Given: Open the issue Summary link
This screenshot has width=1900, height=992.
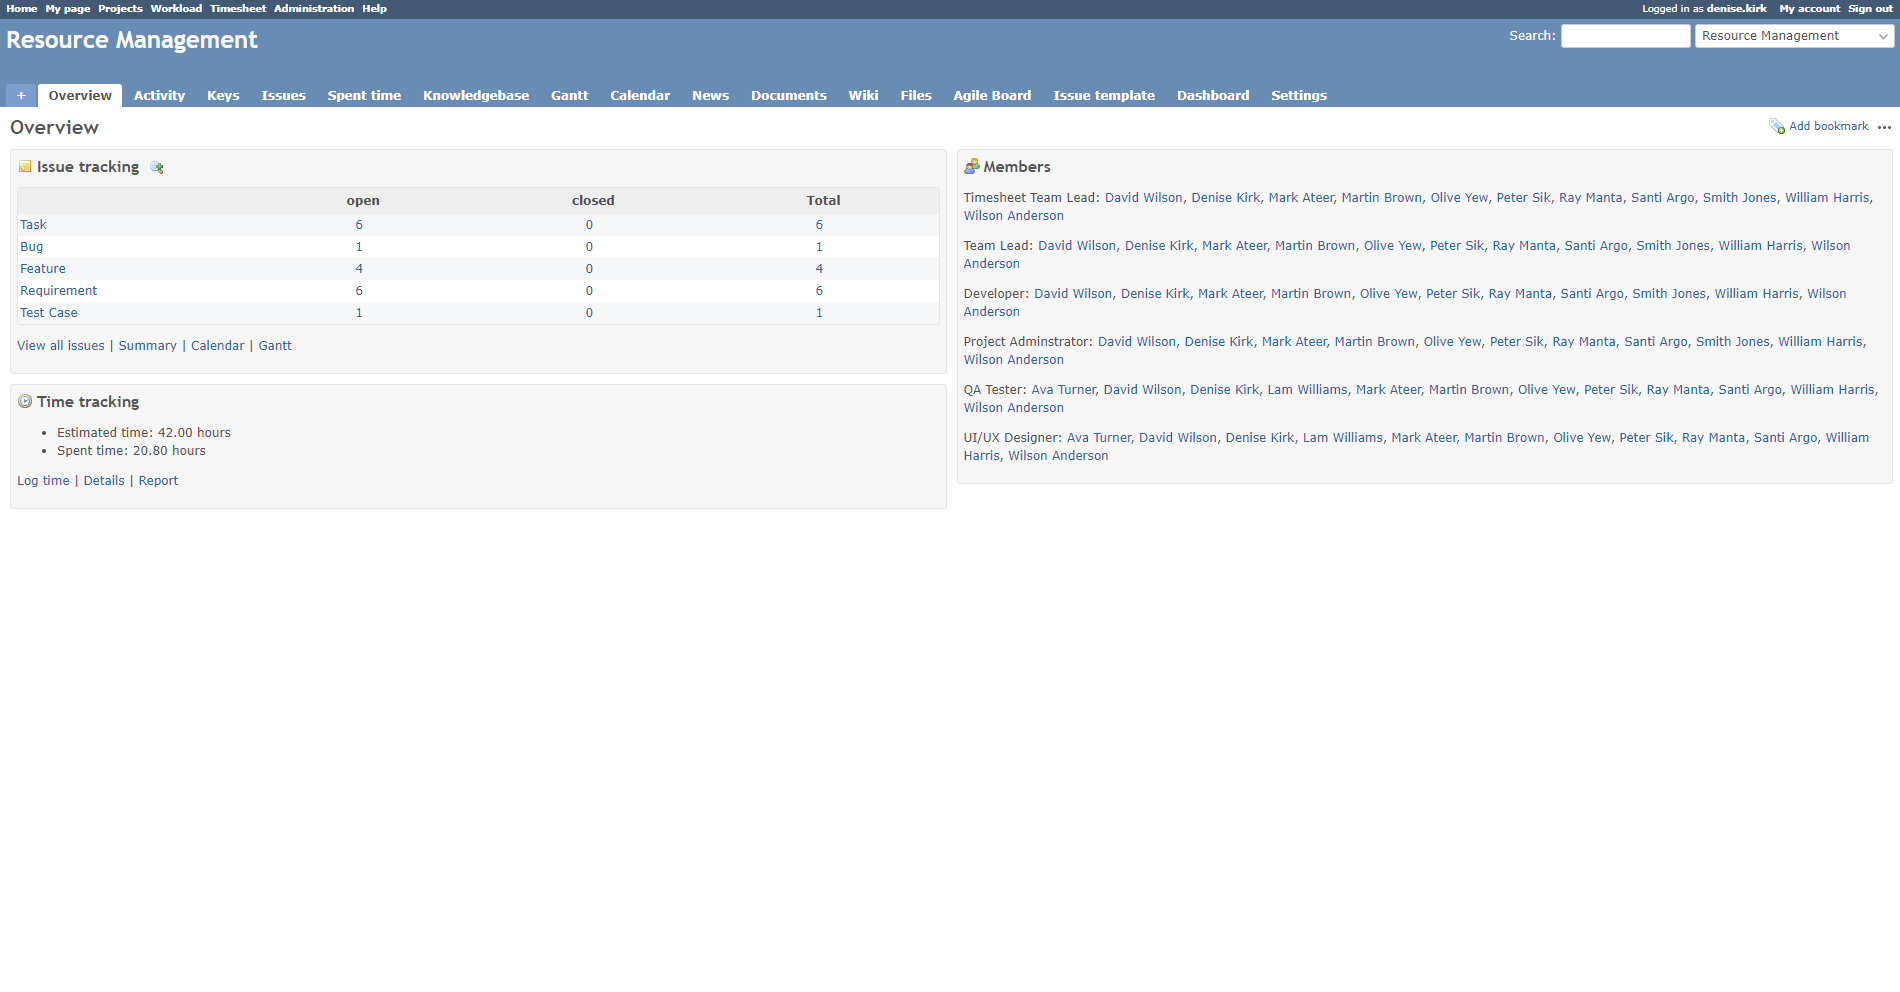Looking at the screenshot, I should pos(147,346).
